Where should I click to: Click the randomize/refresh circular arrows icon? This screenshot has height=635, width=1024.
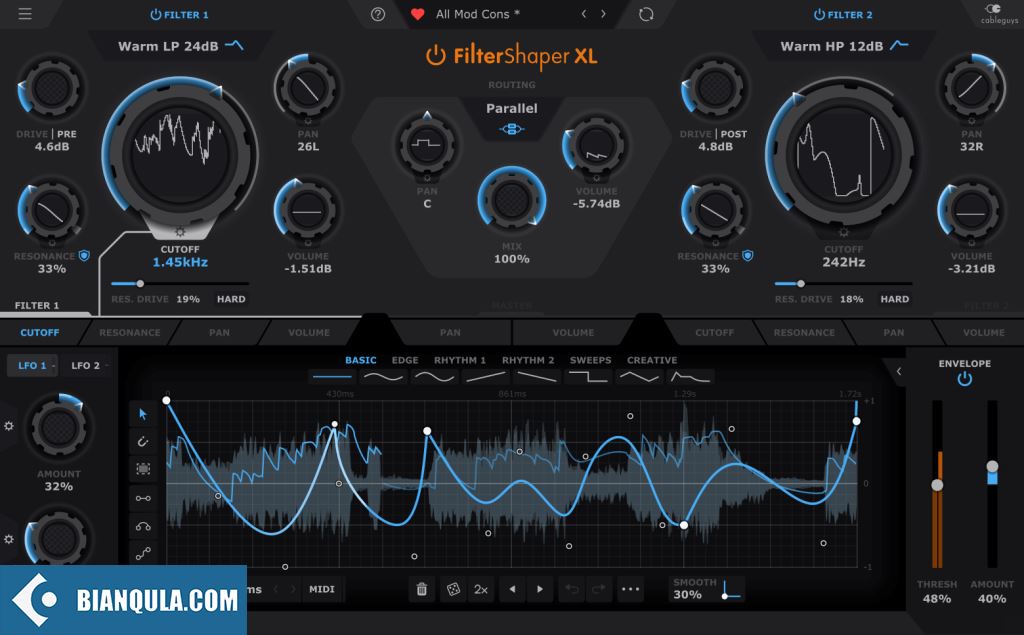coord(646,14)
